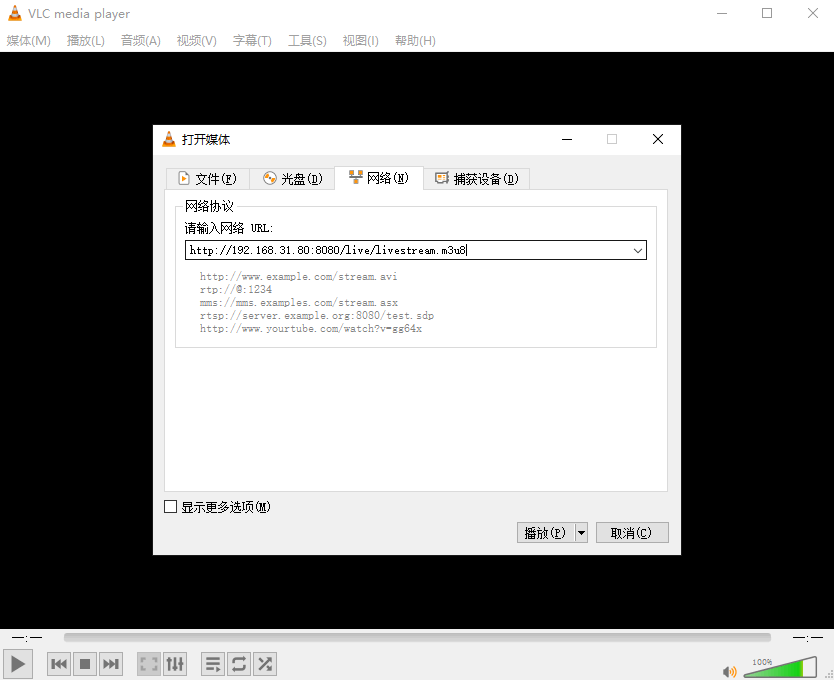Click the 取消(C) button
The width and height of the screenshot is (834, 680).
coord(632,533)
